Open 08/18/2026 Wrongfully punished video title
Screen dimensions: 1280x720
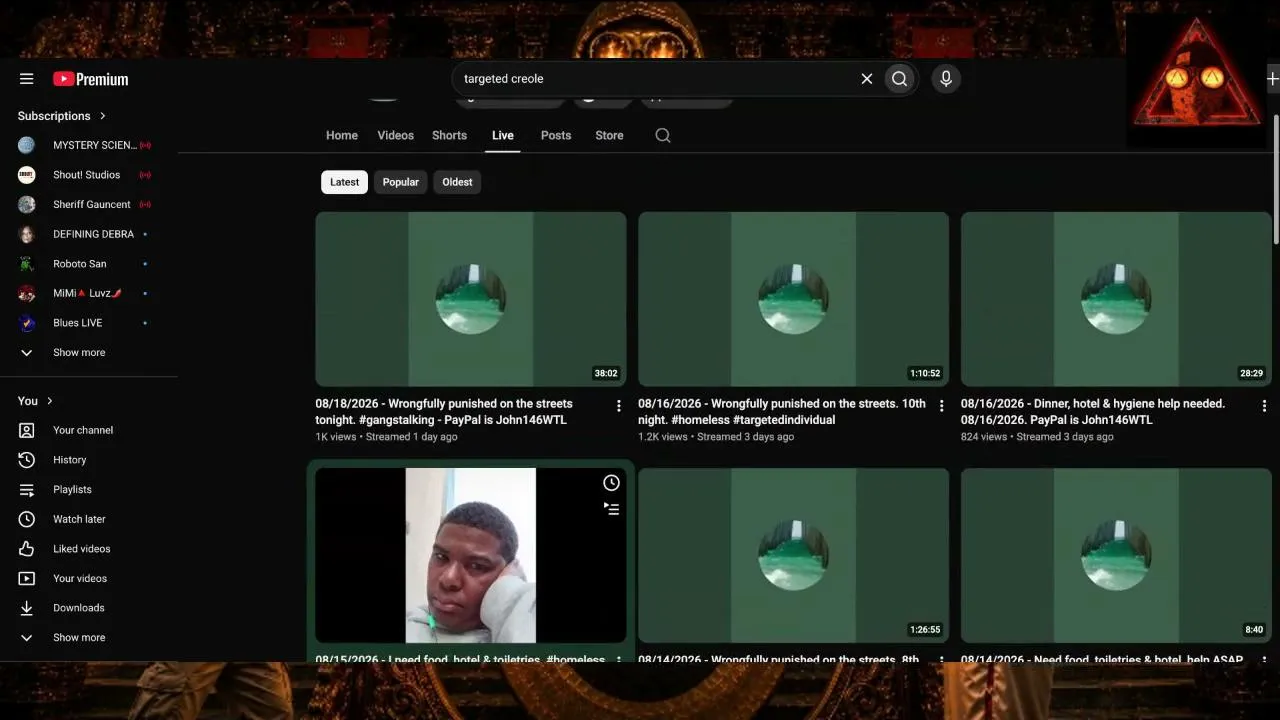click(444, 412)
